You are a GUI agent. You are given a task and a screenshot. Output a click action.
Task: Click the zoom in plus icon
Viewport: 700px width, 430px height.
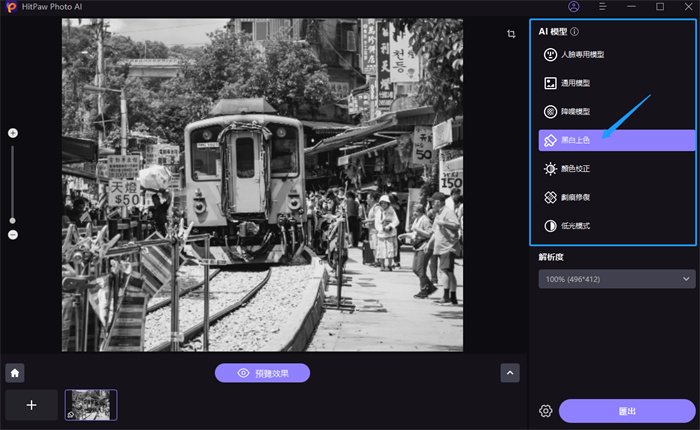coord(13,133)
